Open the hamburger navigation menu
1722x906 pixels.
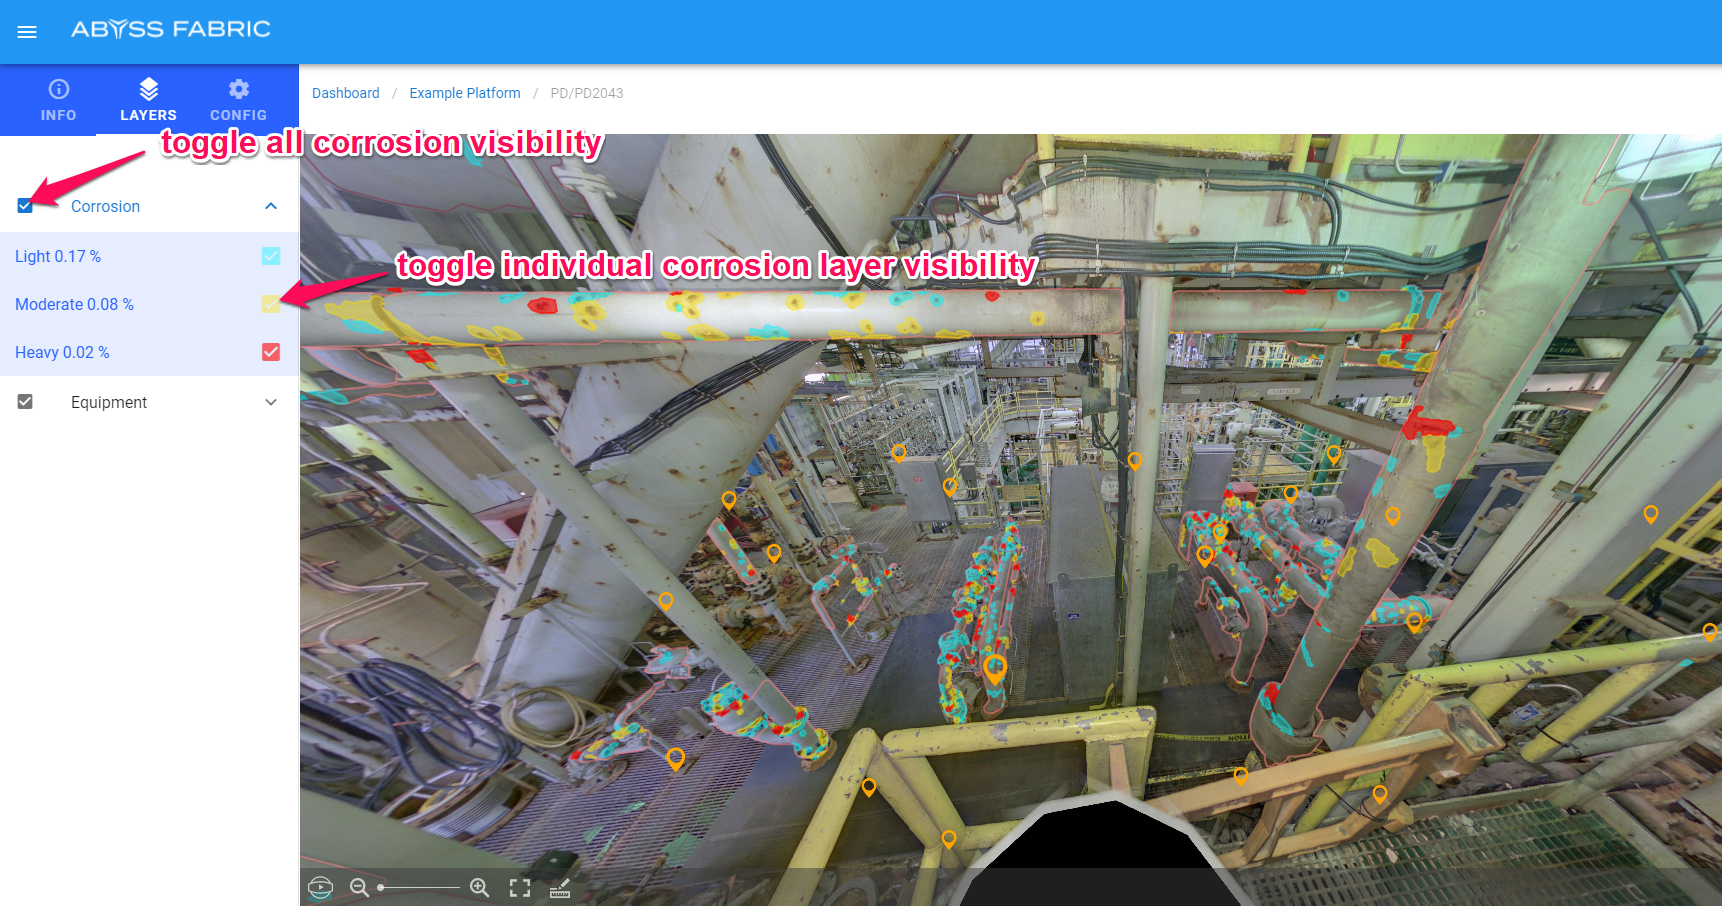point(27,32)
